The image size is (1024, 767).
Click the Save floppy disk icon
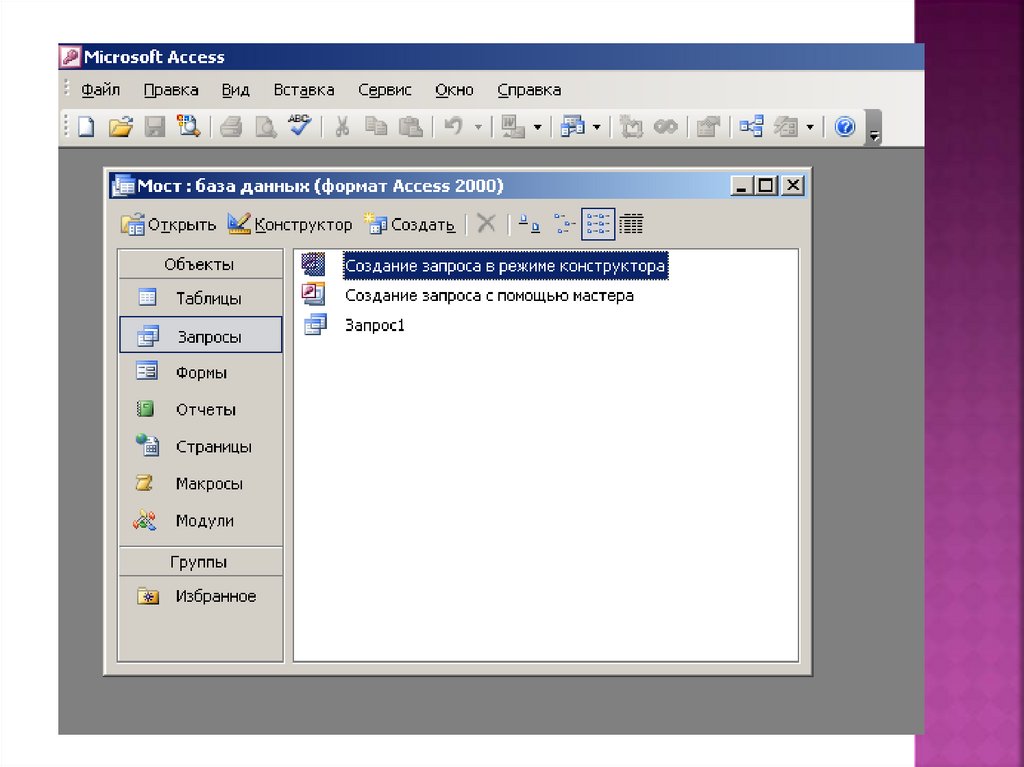click(155, 126)
